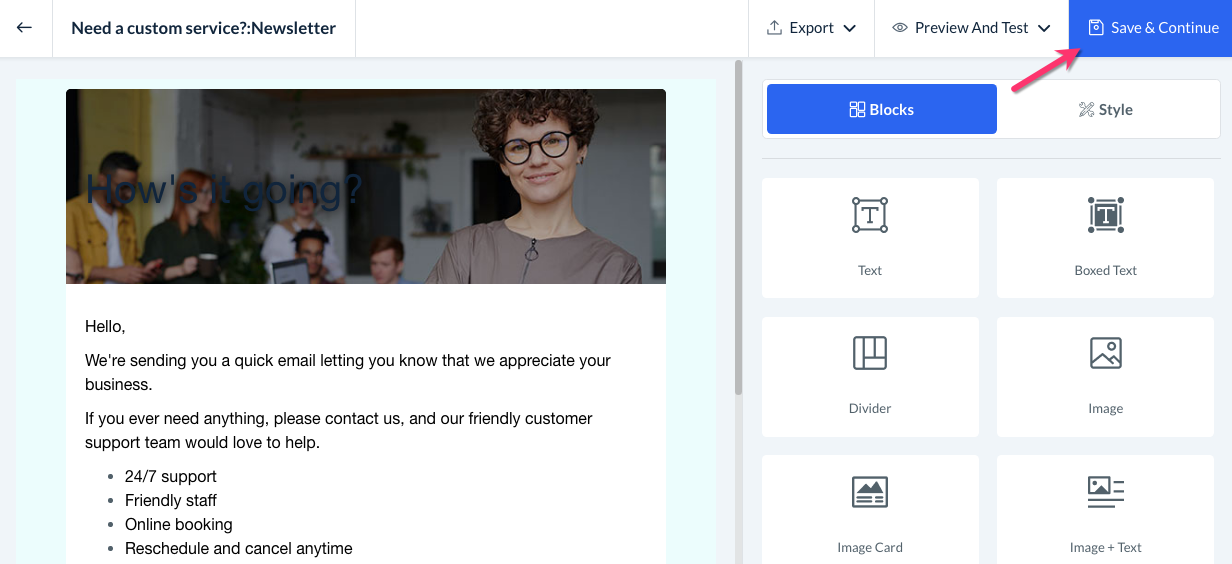Click the email editor vertical scrollbar

739,230
